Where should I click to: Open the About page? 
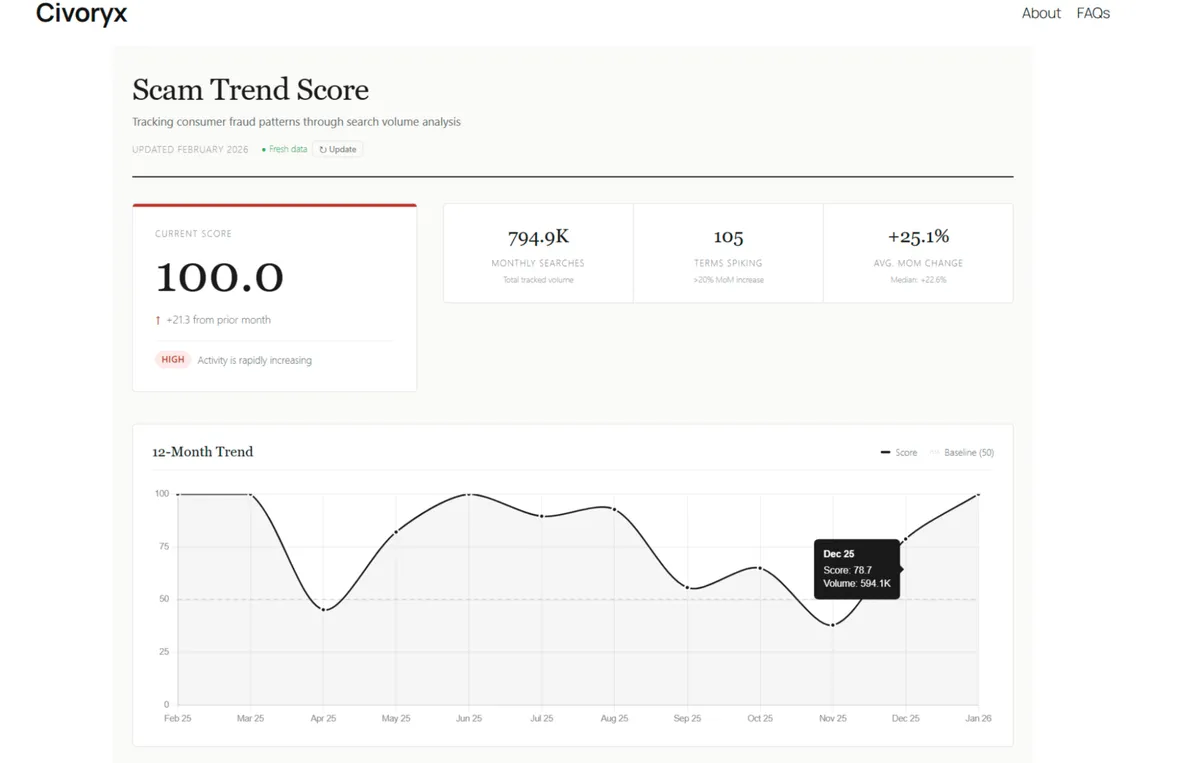[1041, 13]
